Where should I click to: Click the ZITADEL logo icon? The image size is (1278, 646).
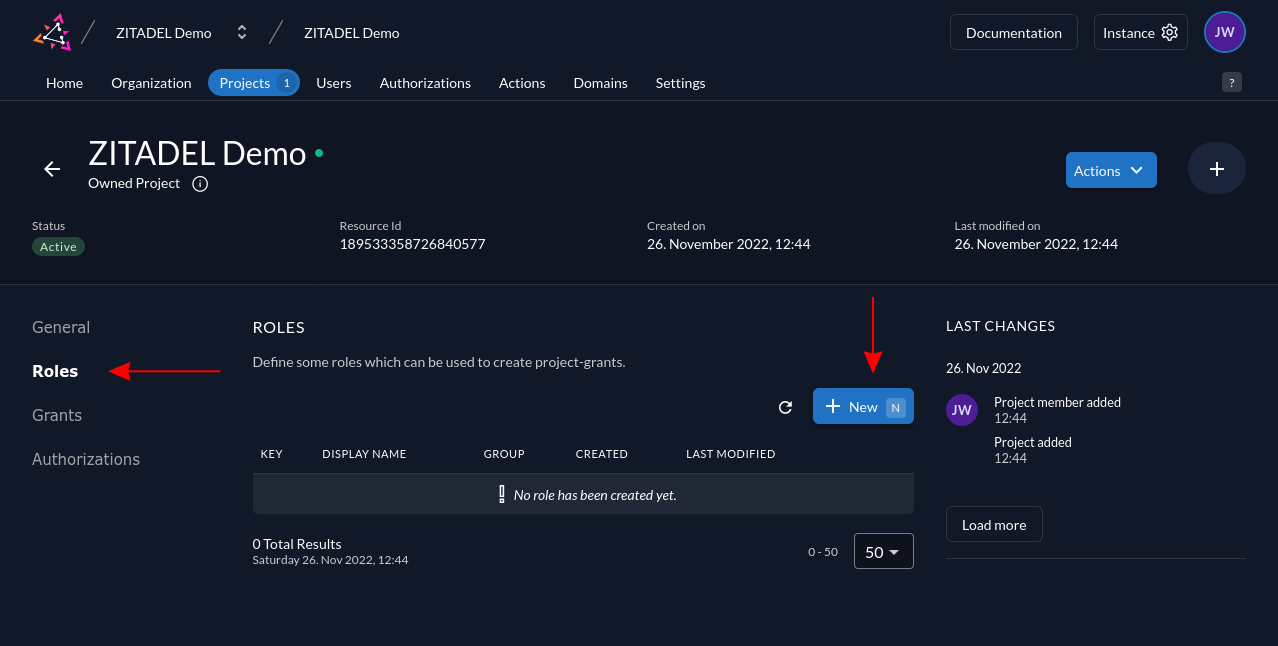52,32
